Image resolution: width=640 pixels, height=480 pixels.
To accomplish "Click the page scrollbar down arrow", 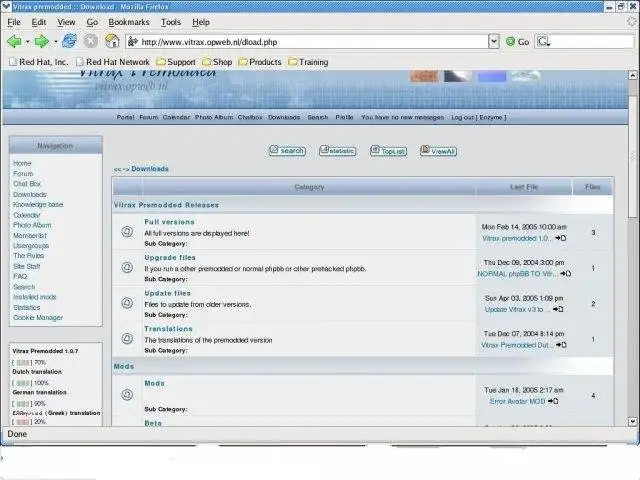I will pyautogui.click(x=632, y=421).
